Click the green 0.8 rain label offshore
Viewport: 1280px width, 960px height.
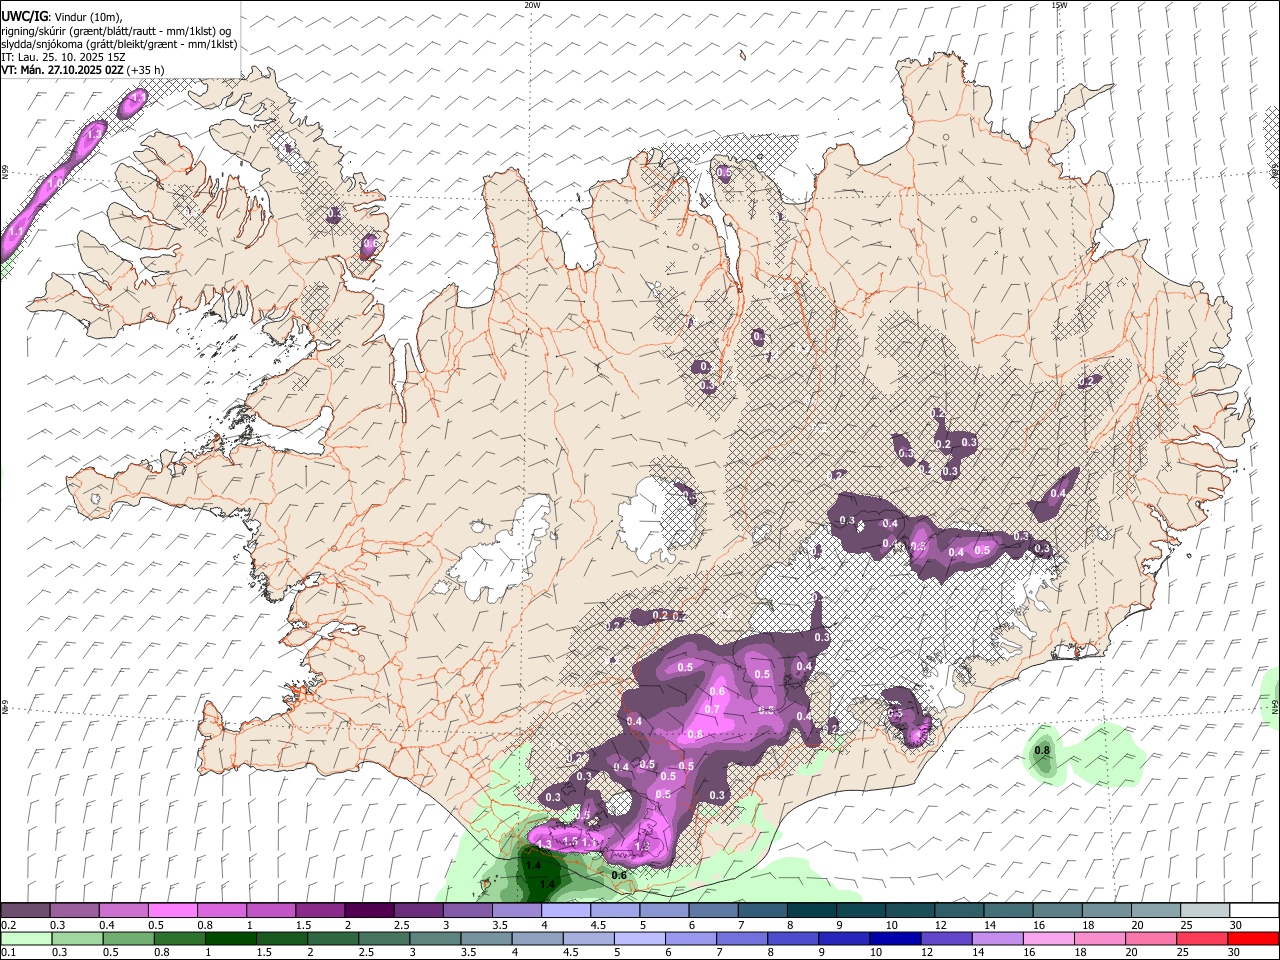(1042, 750)
